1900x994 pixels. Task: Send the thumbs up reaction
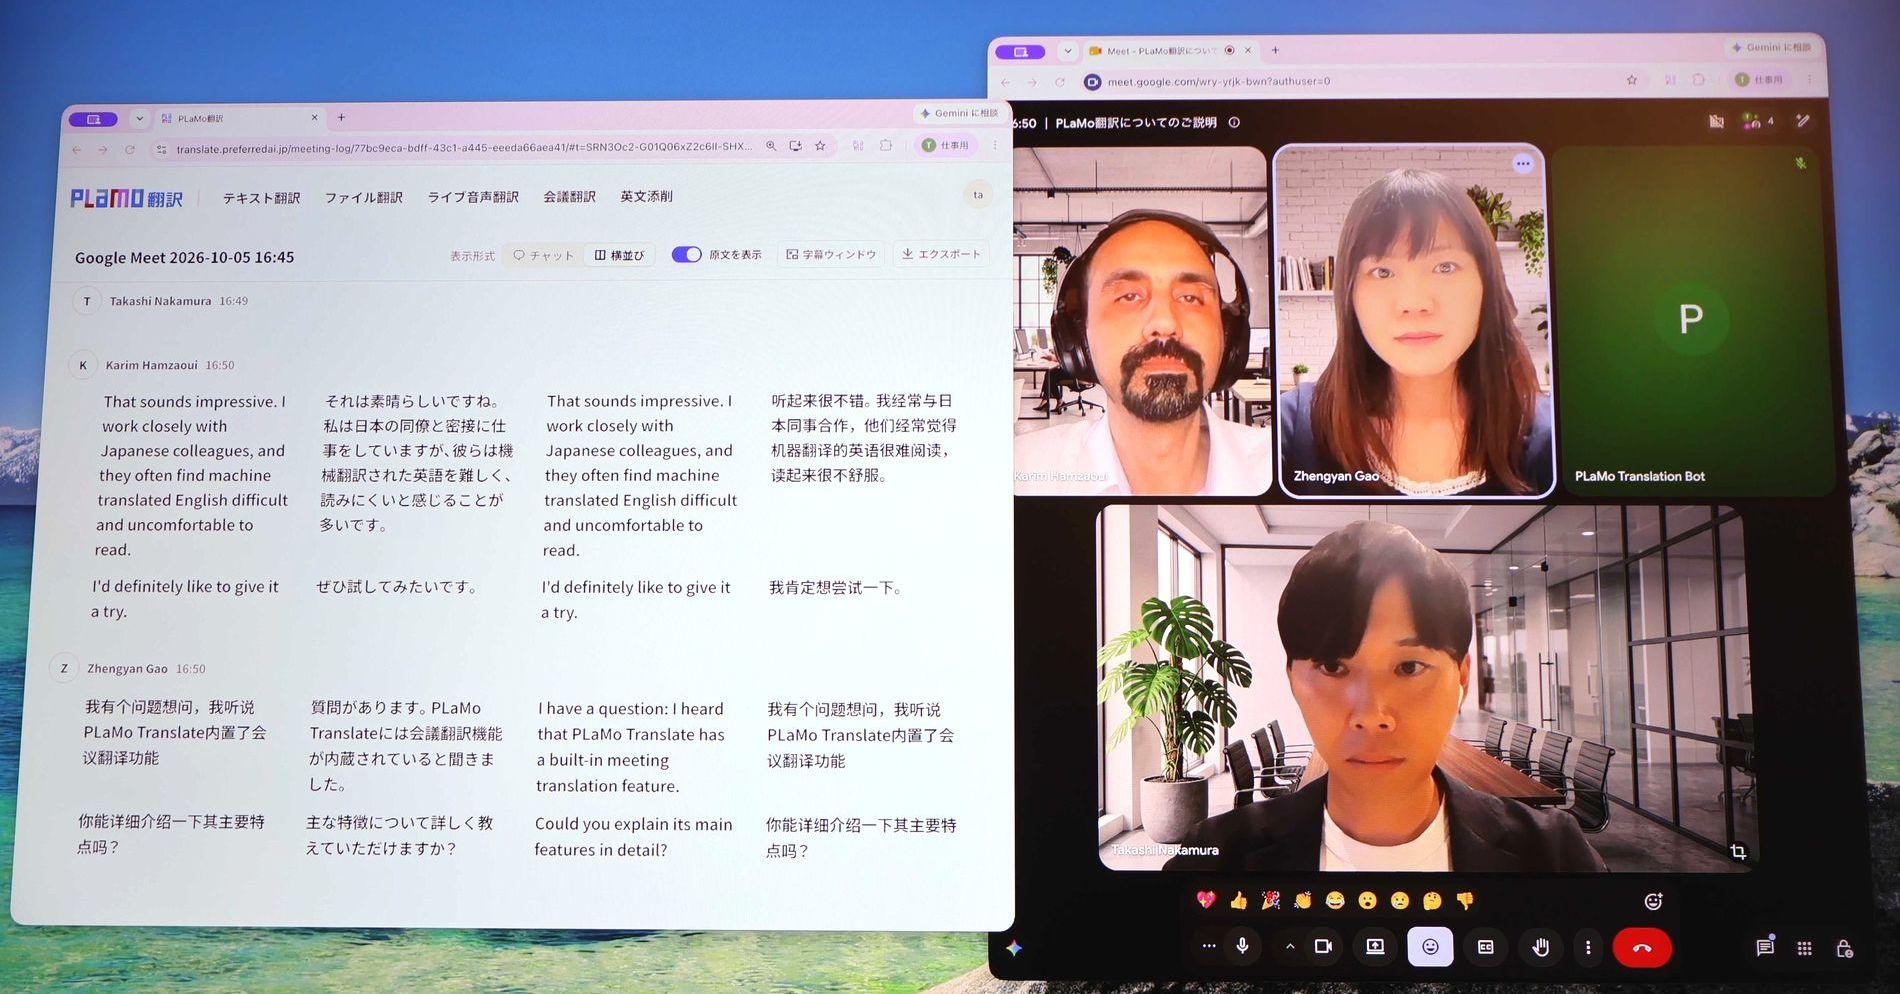(x=1238, y=901)
